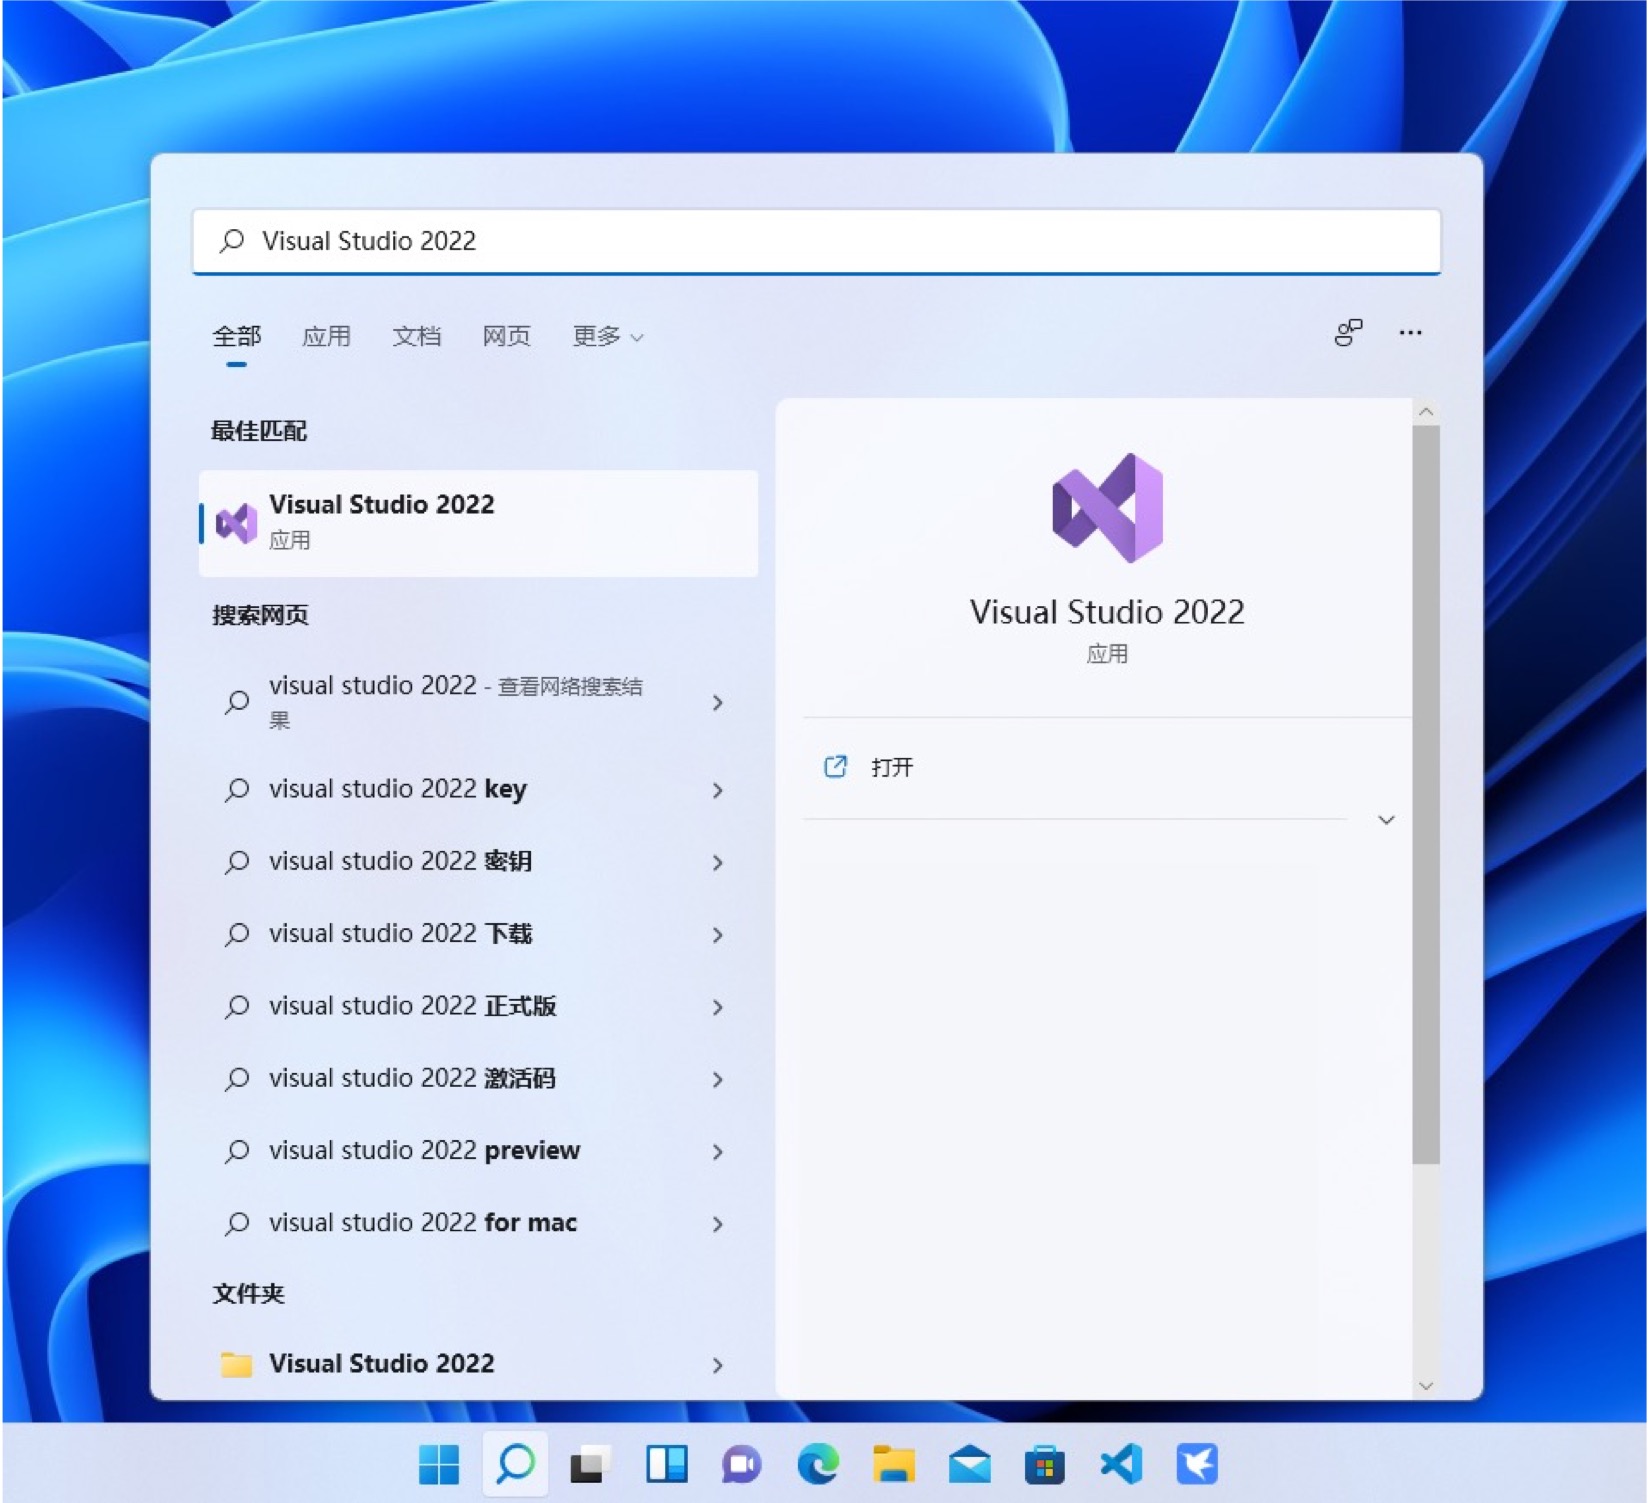Click the scrollbar up arrow

(x=1426, y=412)
